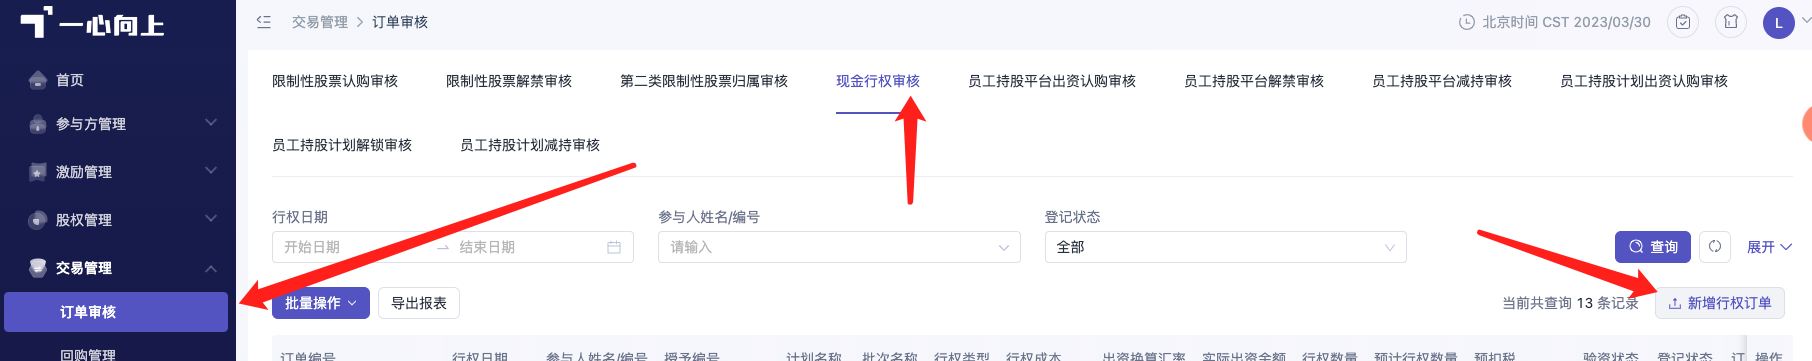Switch to 限制性股票认购审核 tab
The height and width of the screenshot is (361, 1812).
[335, 81]
